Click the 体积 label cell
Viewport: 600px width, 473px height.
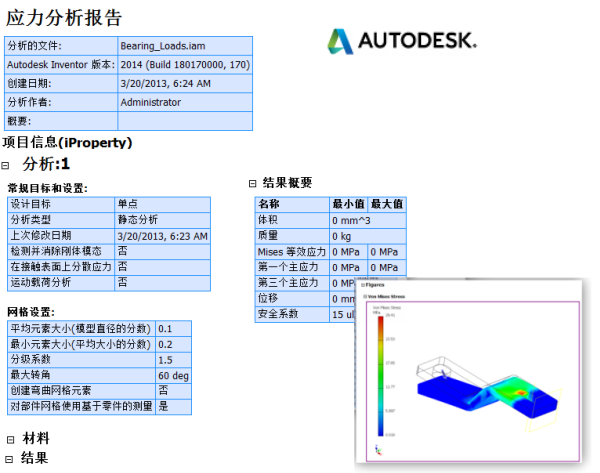pyautogui.click(x=292, y=220)
